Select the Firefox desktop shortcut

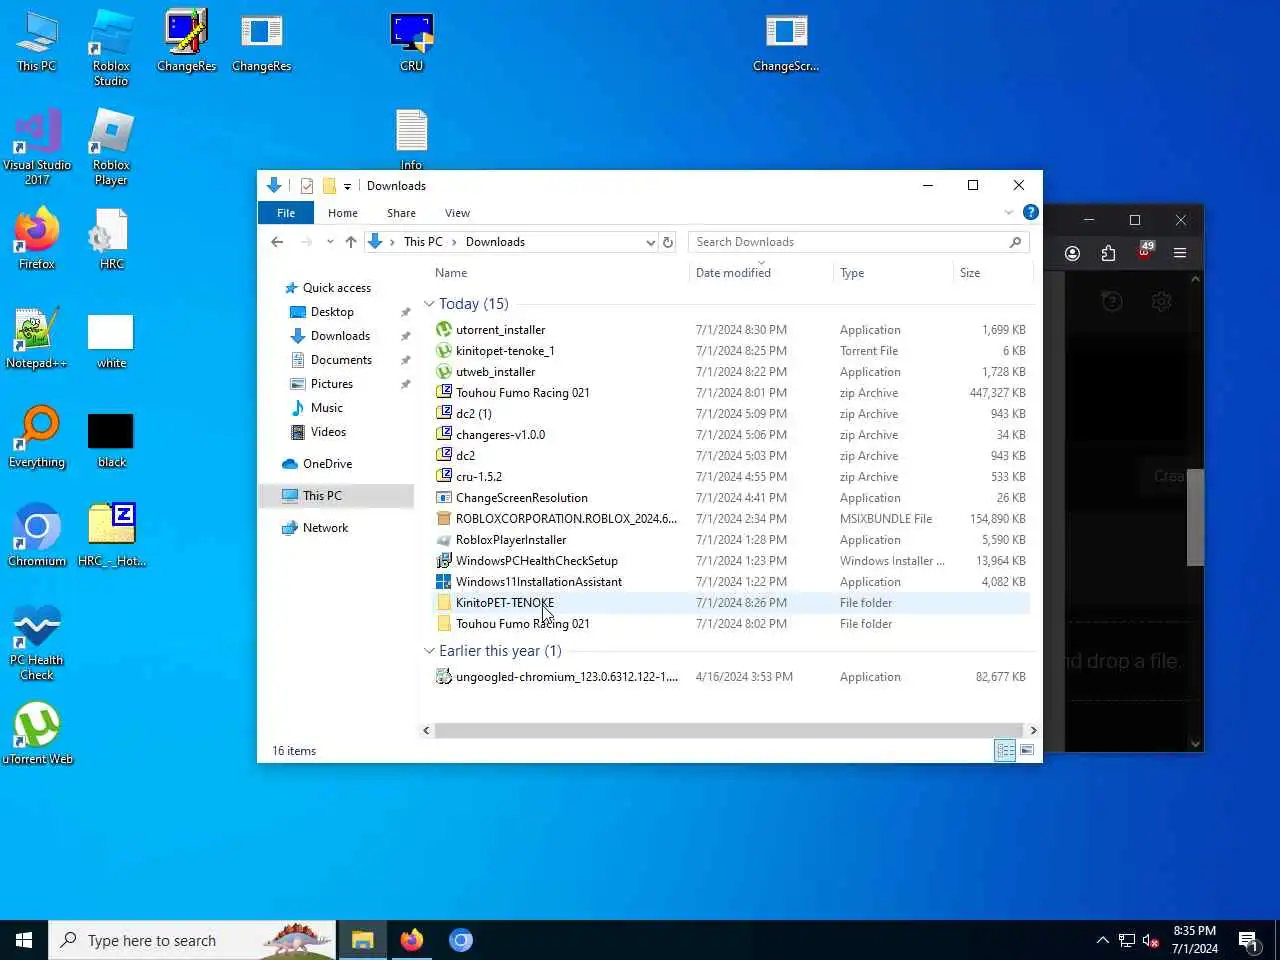click(37, 240)
